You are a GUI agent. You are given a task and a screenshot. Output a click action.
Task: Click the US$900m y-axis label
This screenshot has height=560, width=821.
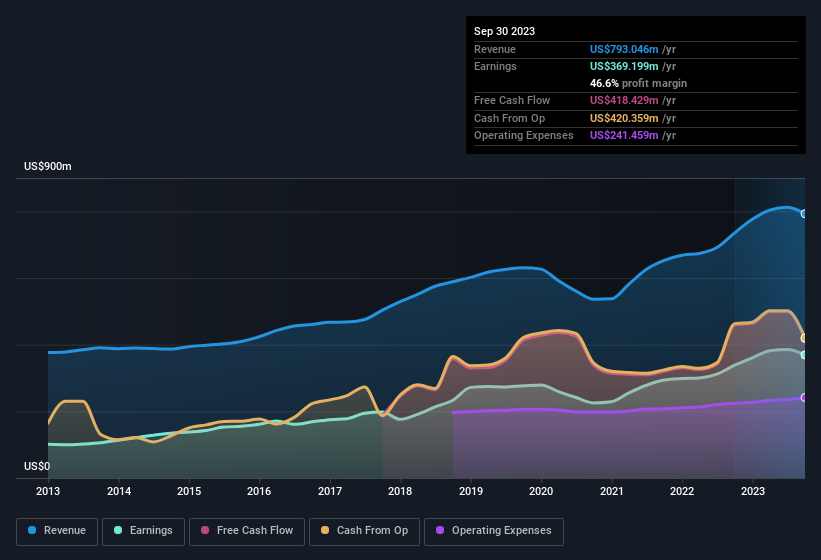(x=48, y=166)
